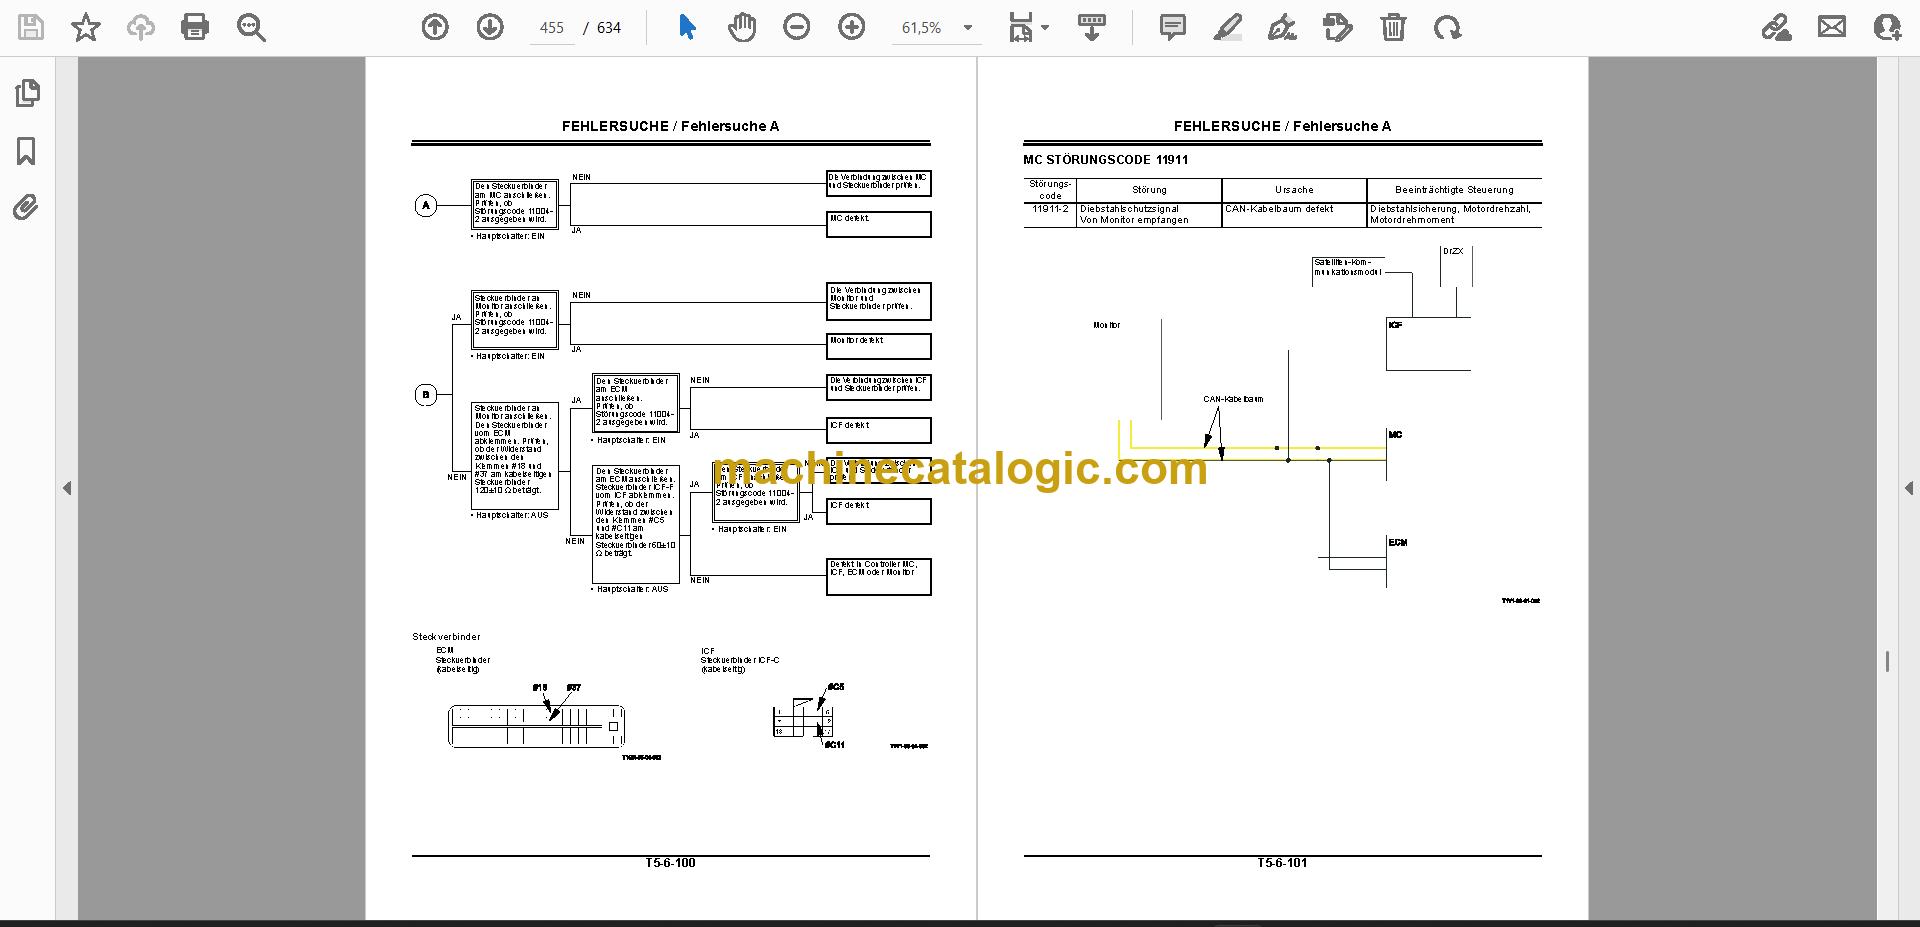This screenshot has width=1920, height=927.
Task: Expand the left navigation pane arrow
Action: 67,488
